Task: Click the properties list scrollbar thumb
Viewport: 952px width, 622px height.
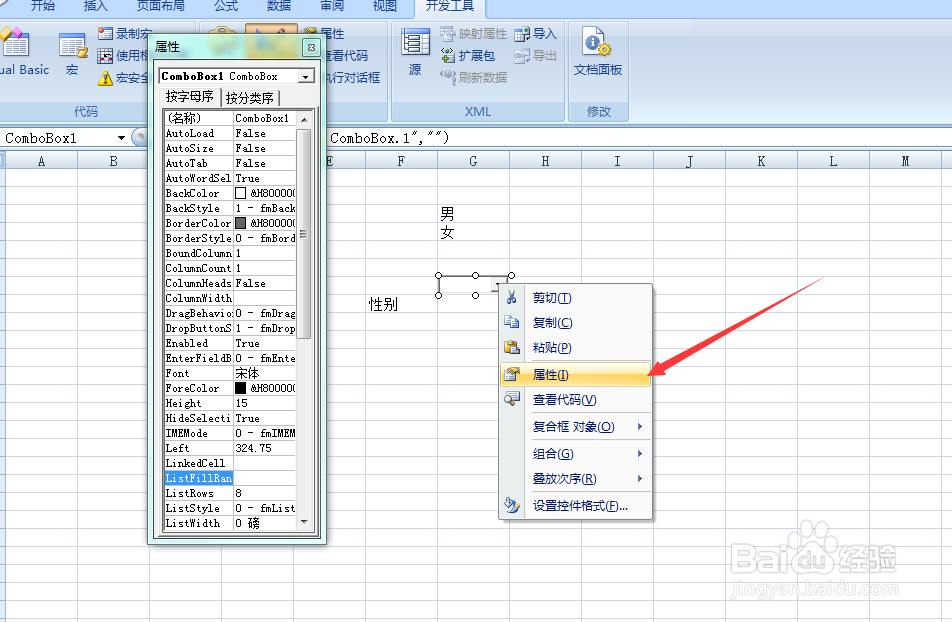Action: pyautogui.click(x=304, y=233)
